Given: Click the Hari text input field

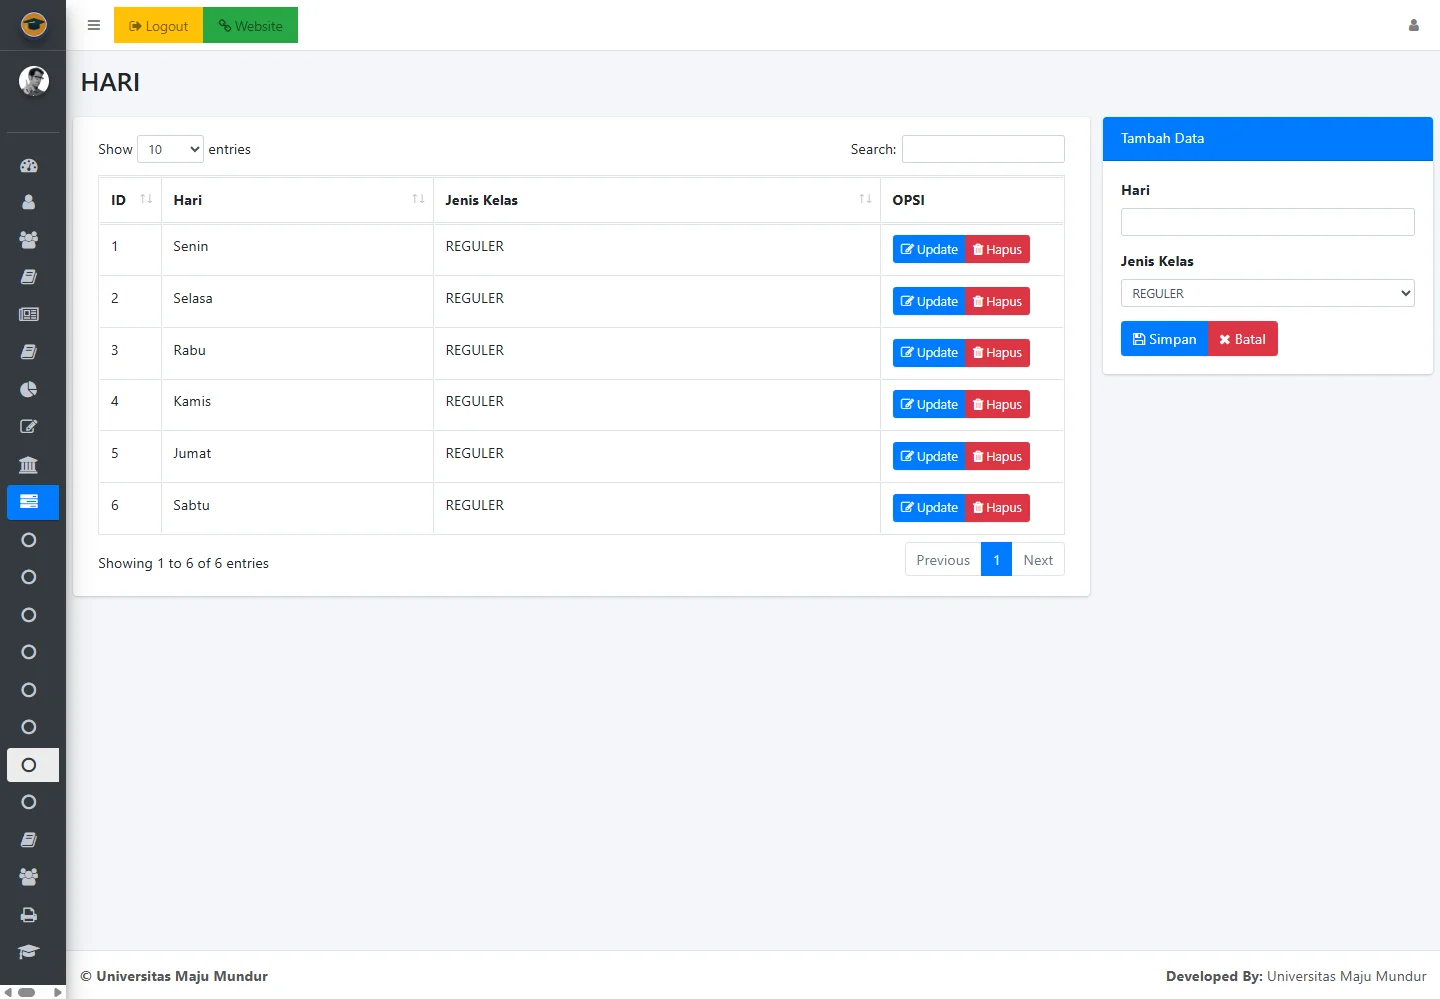Looking at the screenshot, I should point(1267,222).
